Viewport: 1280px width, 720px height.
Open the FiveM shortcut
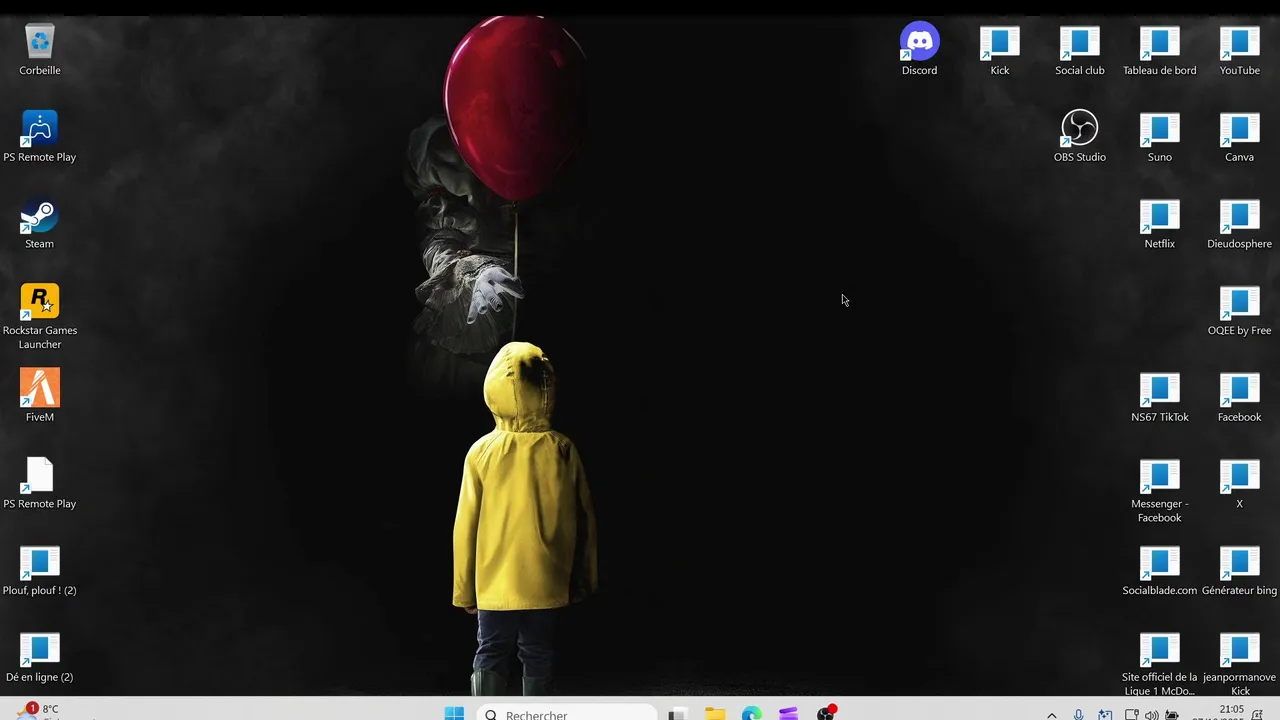click(x=40, y=396)
